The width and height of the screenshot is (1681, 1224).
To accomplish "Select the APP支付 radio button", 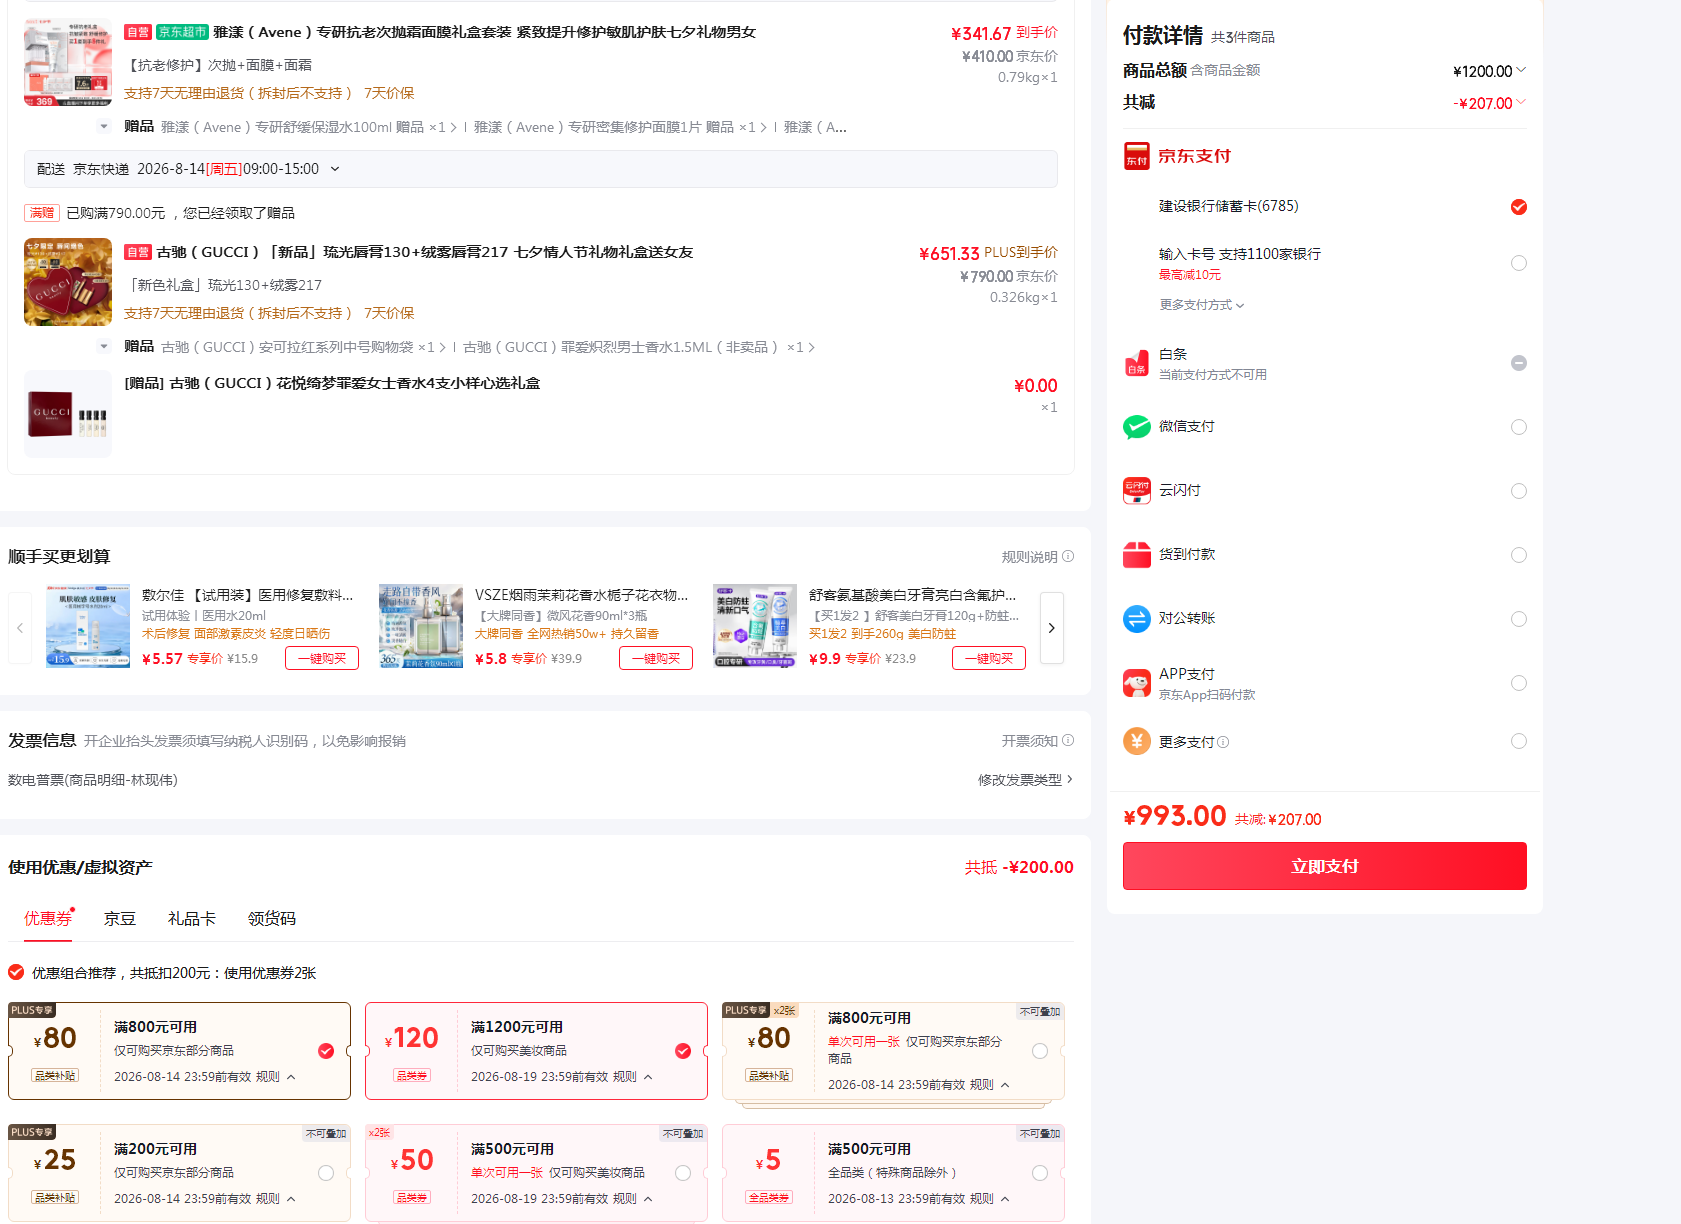I will coord(1519,683).
